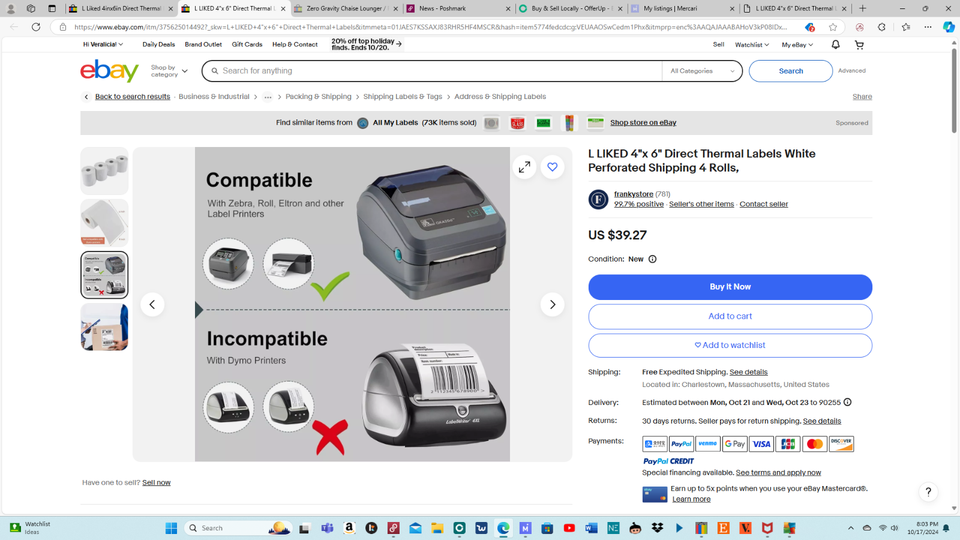
Task: Open the shopping cart icon
Action: 859,45
